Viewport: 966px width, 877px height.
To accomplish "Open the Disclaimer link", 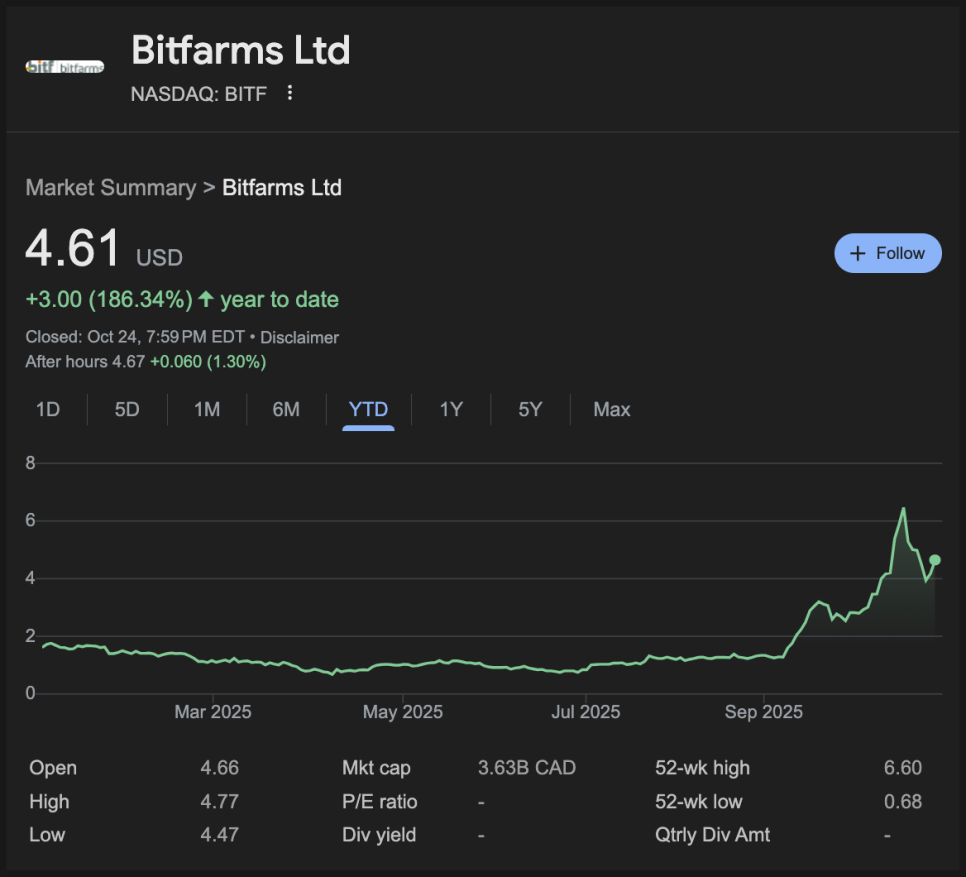I will pos(299,338).
